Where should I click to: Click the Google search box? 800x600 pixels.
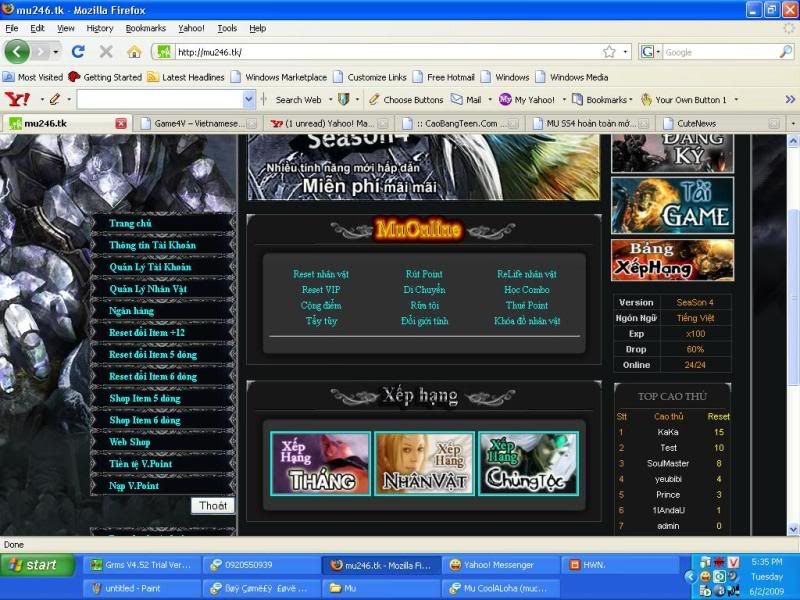click(x=720, y=52)
